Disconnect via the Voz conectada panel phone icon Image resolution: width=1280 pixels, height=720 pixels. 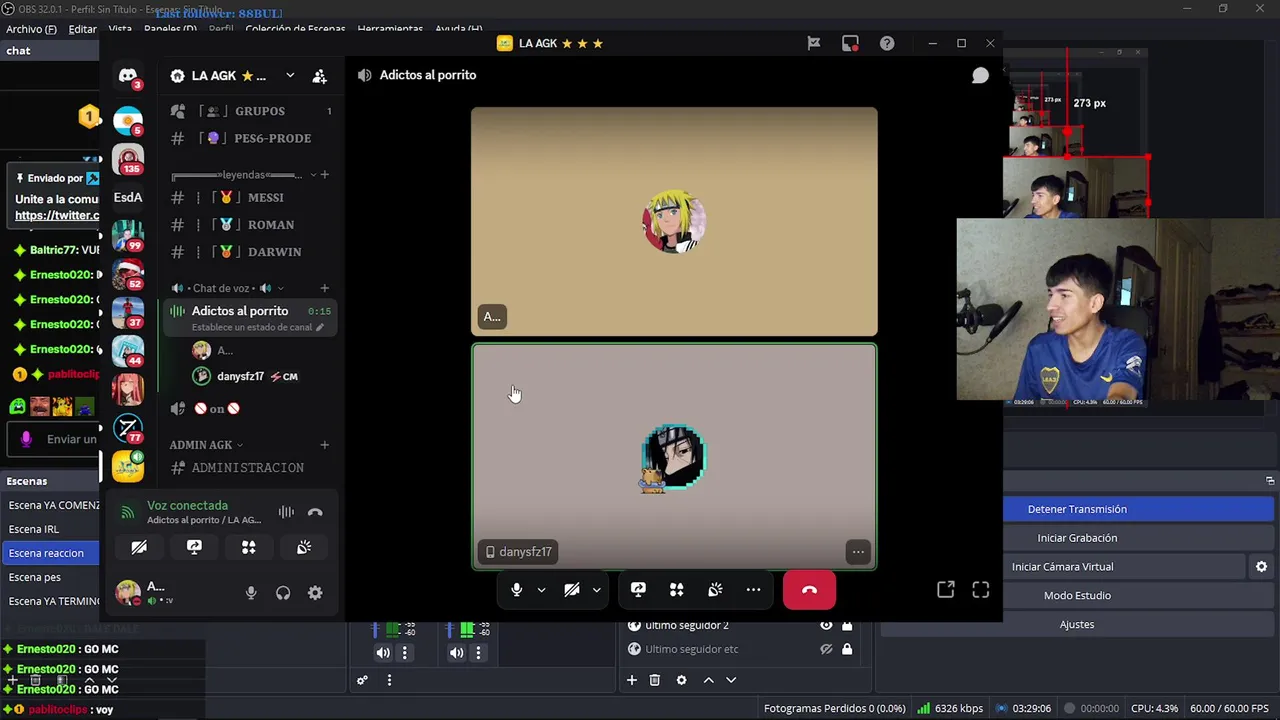coord(315,512)
